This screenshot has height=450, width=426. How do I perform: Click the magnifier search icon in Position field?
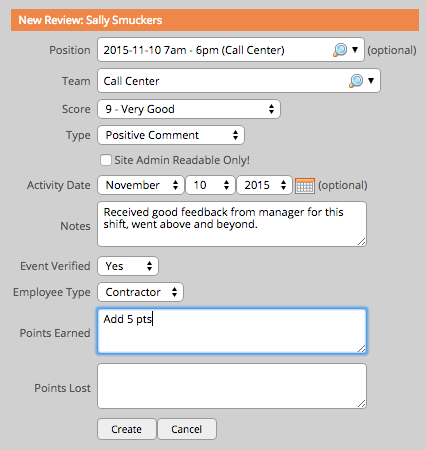[x=340, y=50]
